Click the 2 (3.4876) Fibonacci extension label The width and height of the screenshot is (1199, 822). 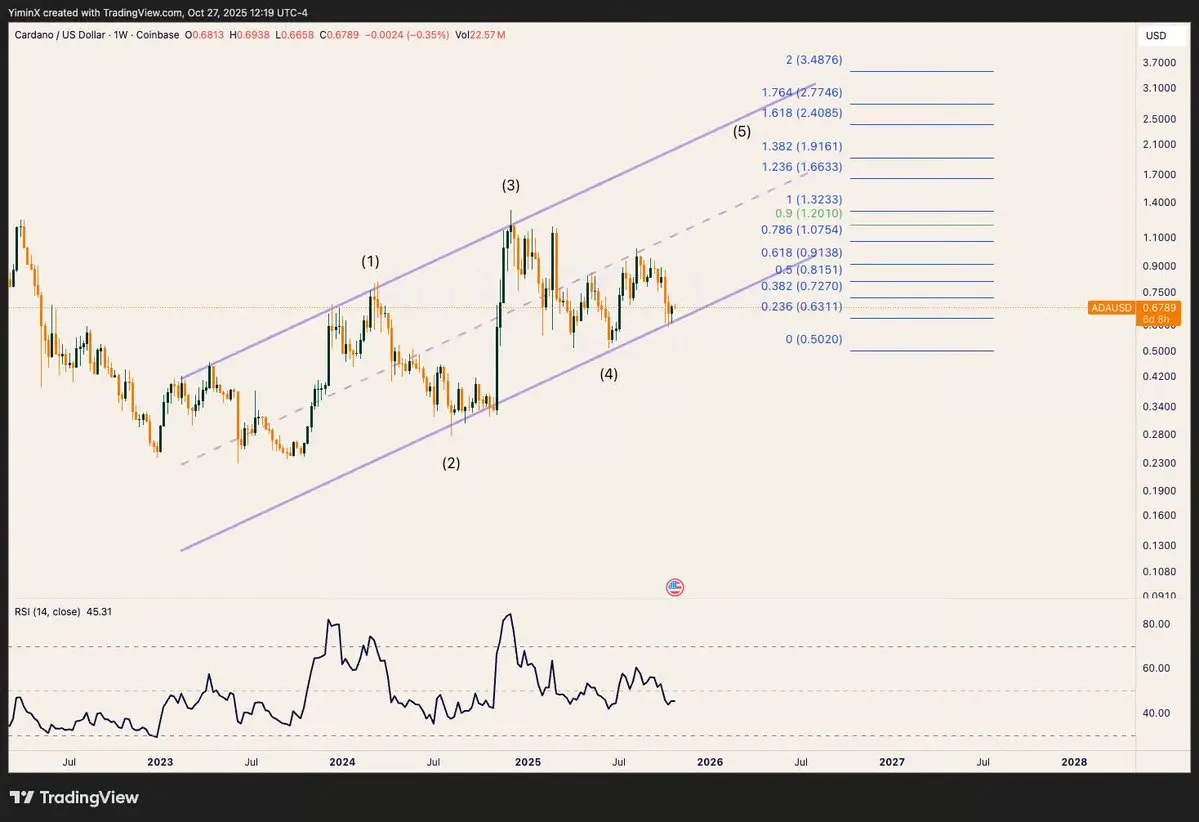click(814, 60)
